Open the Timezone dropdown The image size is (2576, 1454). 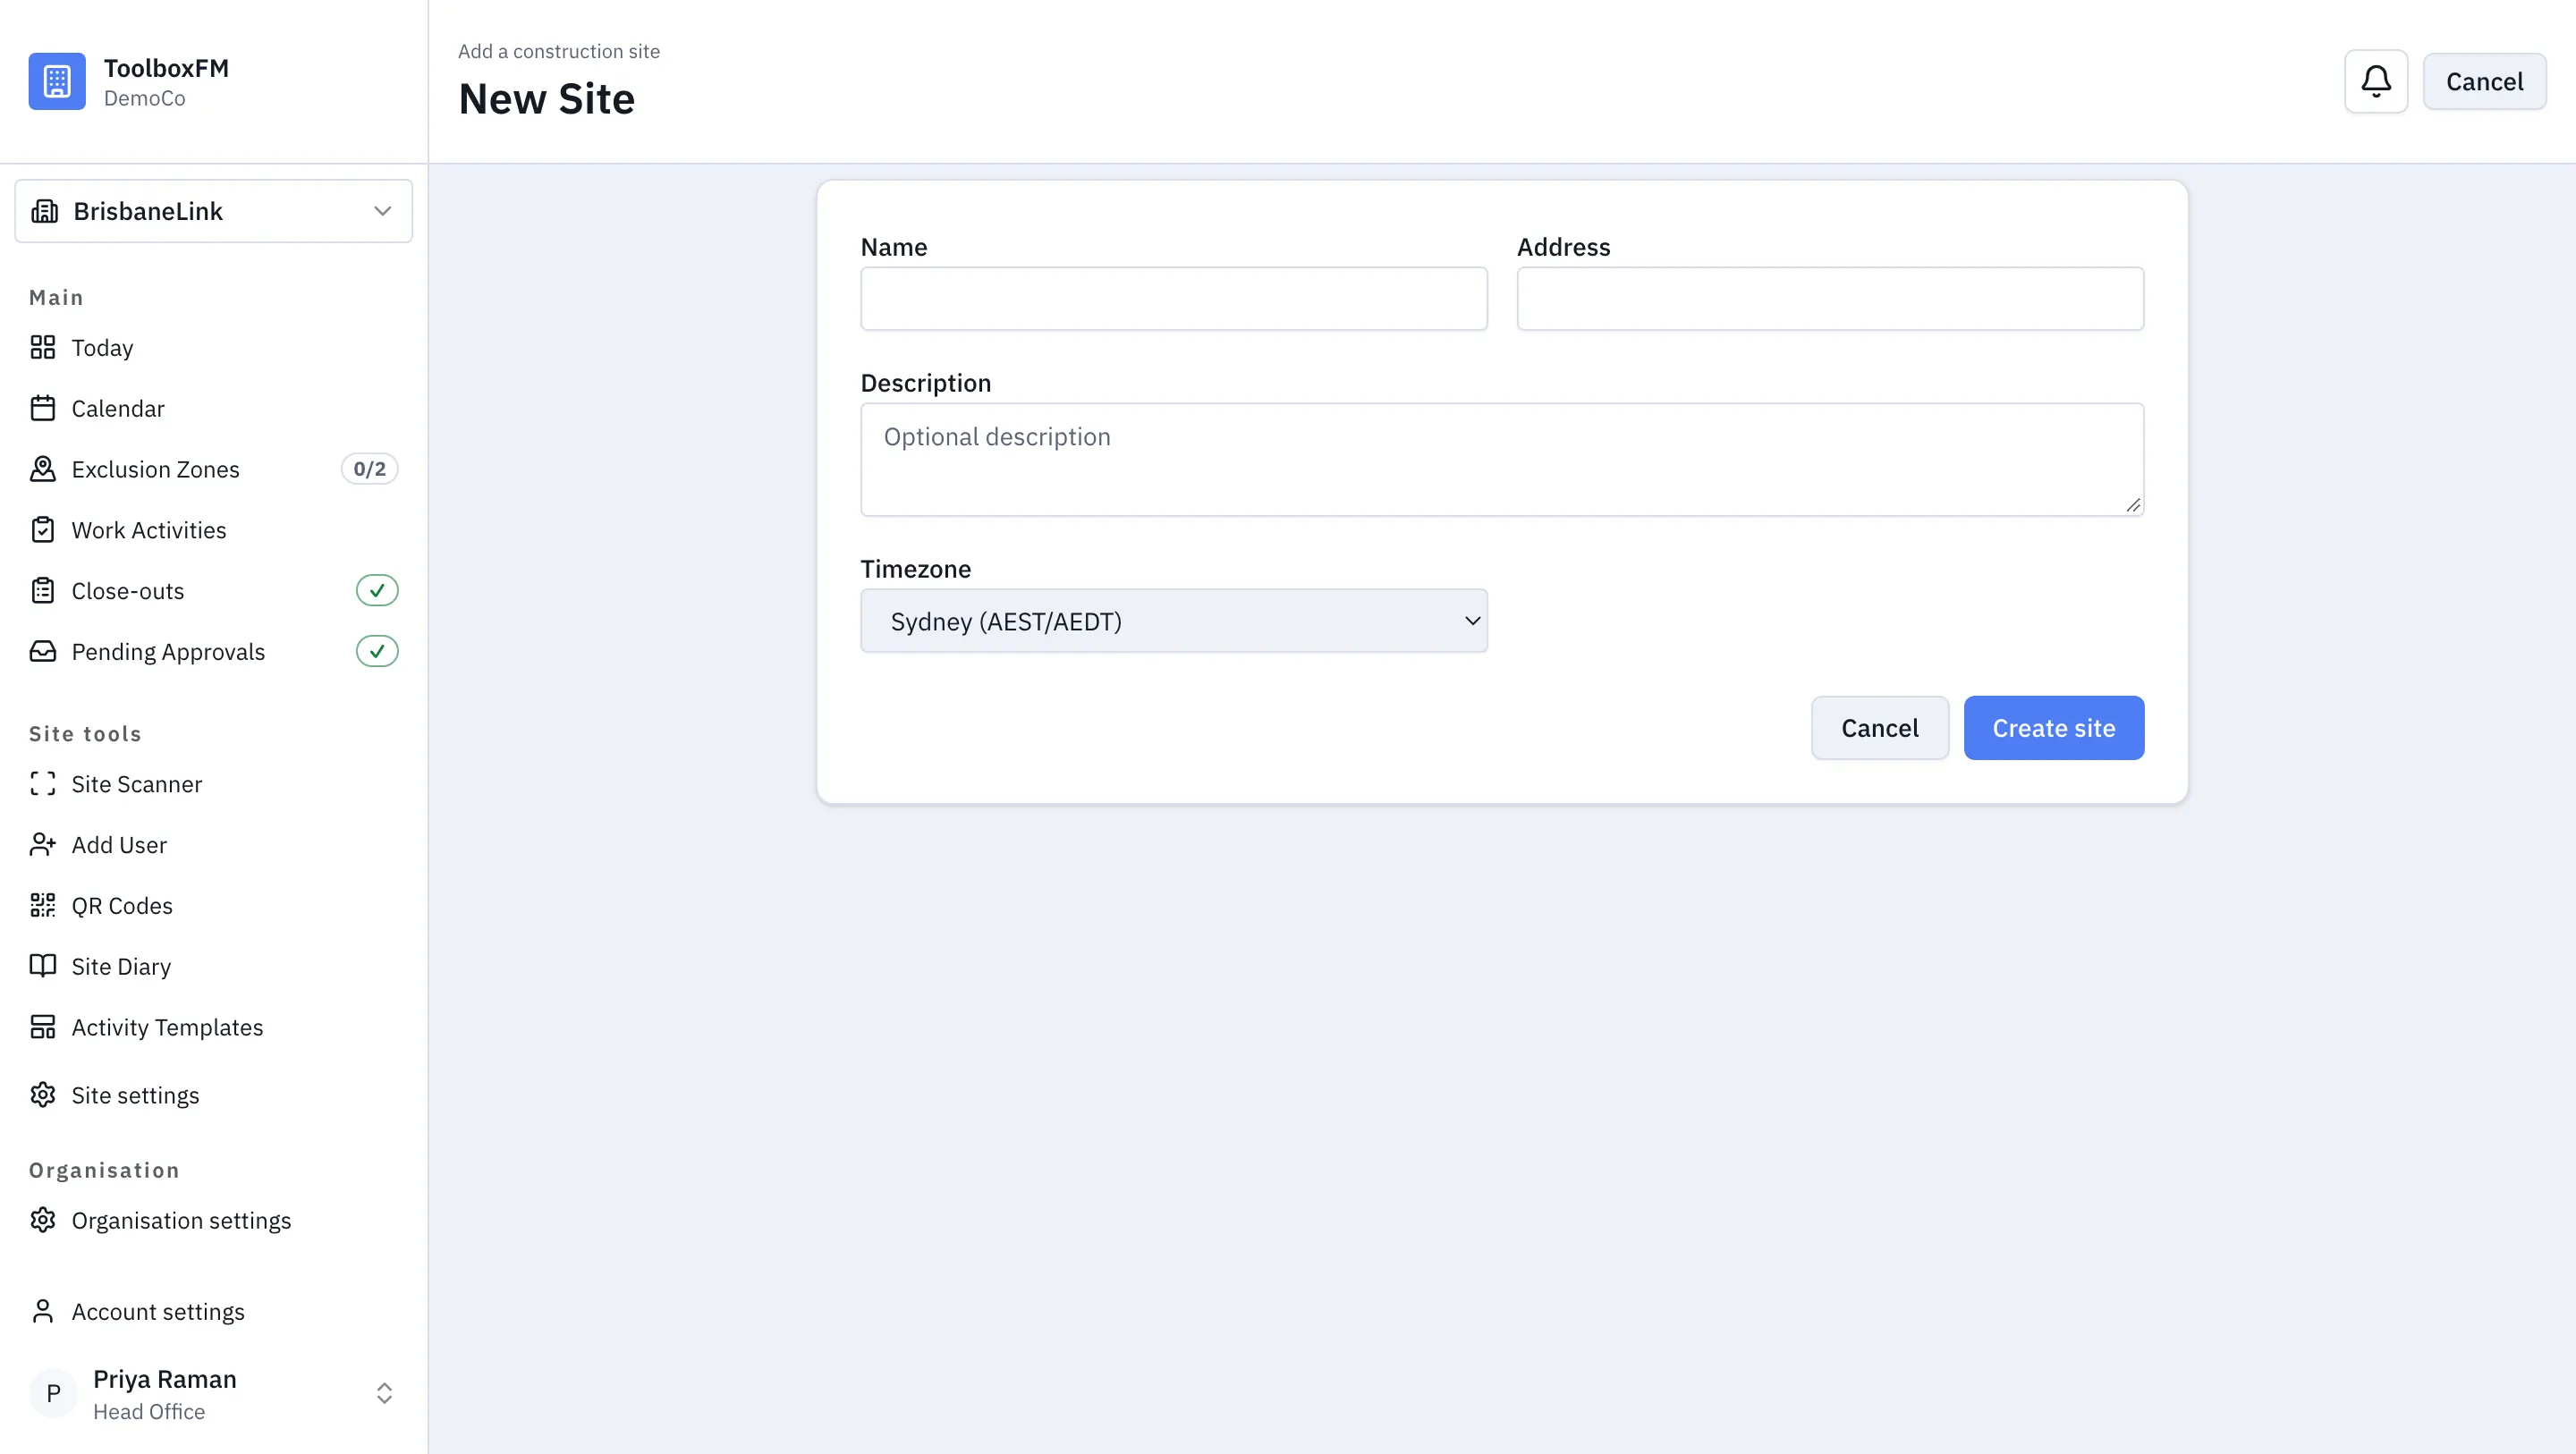click(x=1174, y=621)
